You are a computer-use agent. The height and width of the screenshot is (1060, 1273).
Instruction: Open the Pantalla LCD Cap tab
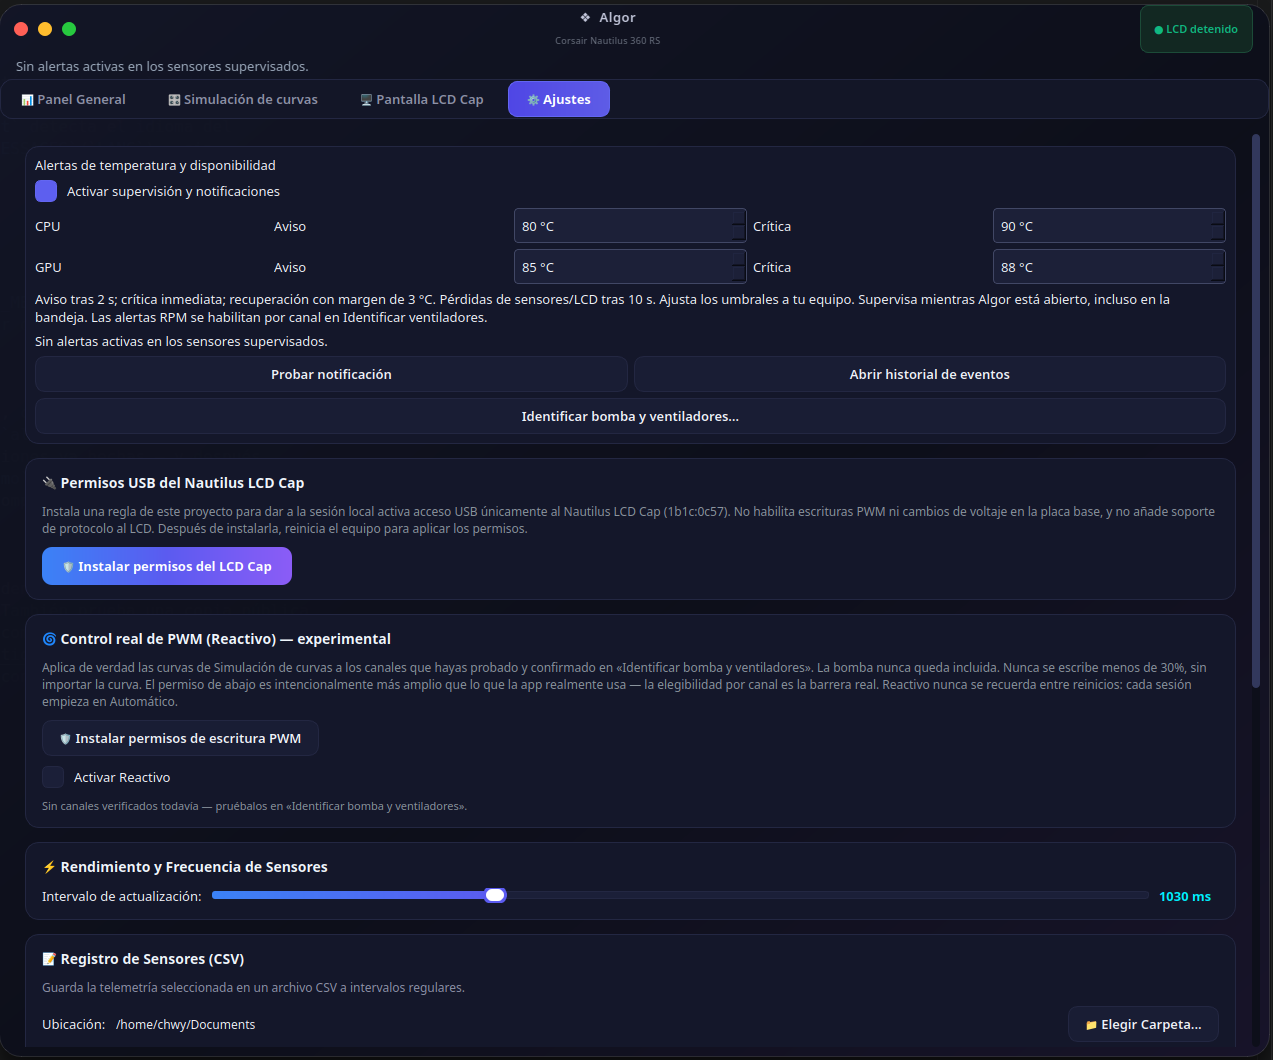point(422,99)
